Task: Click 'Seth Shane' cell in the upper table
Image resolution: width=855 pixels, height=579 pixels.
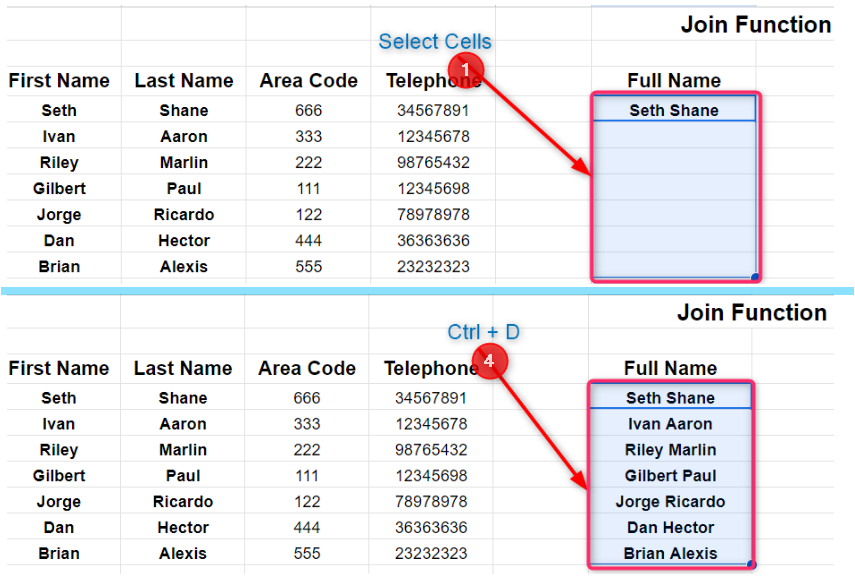Action: pos(673,110)
